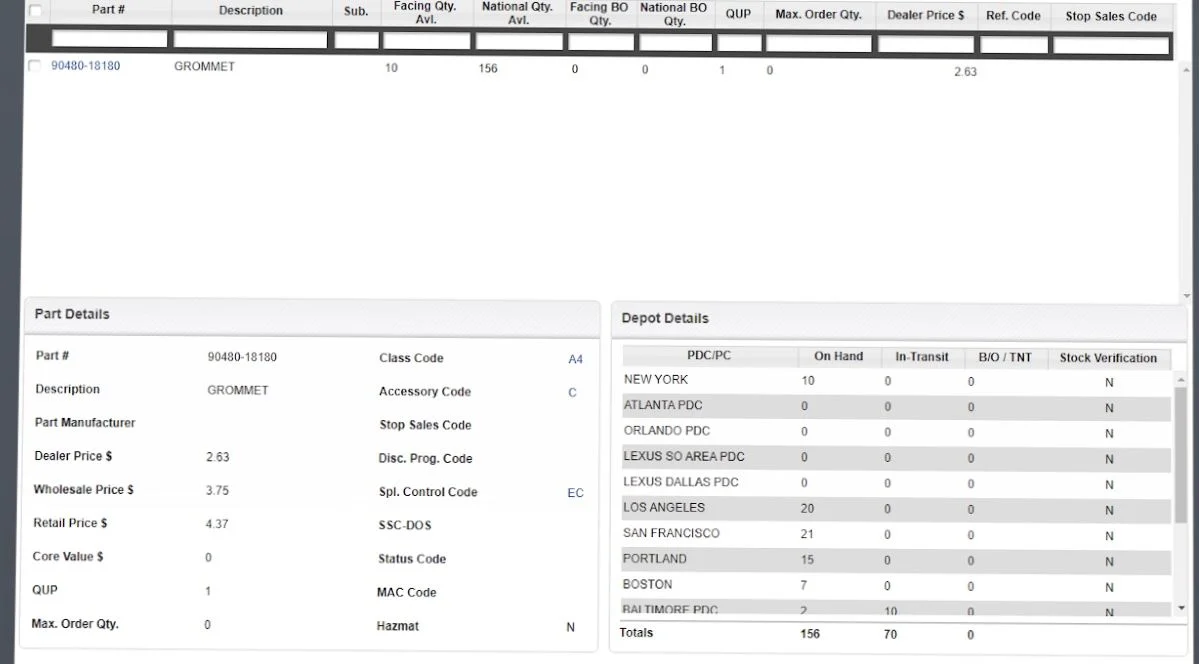Click the Description filter input field
Image resolution: width=1199 pixels, height=664 pixels.
pos(250,39)
